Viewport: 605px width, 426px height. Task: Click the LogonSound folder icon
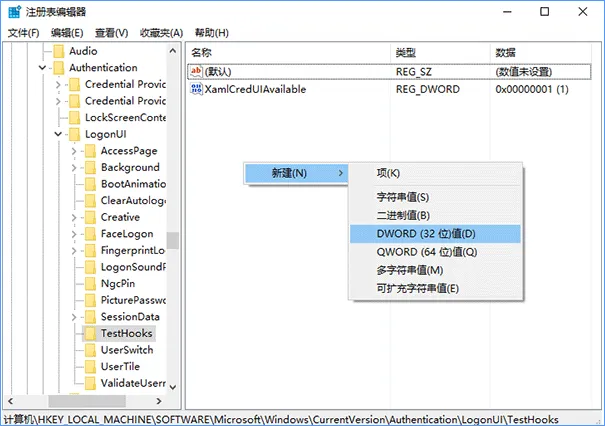[x=90, y=267]
